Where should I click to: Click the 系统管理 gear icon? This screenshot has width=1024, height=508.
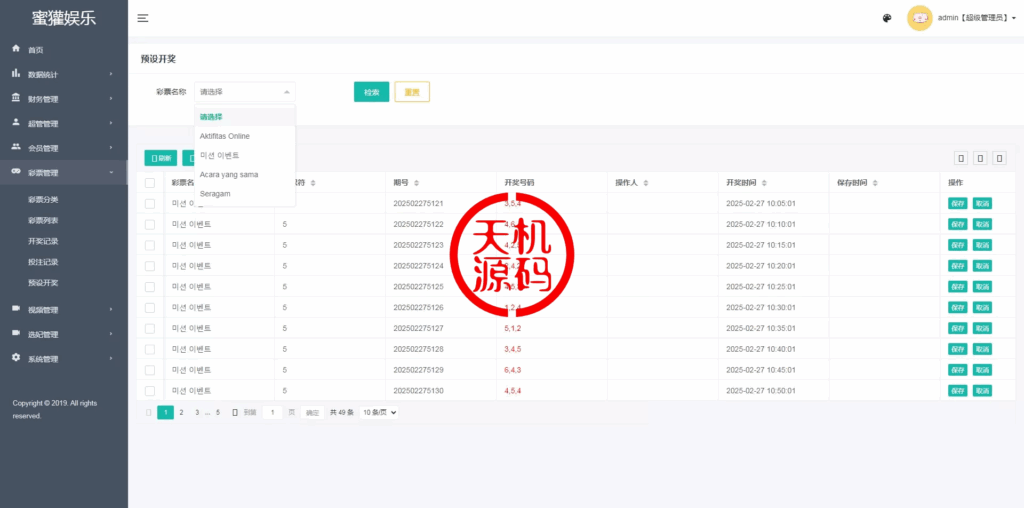[16, 358]
